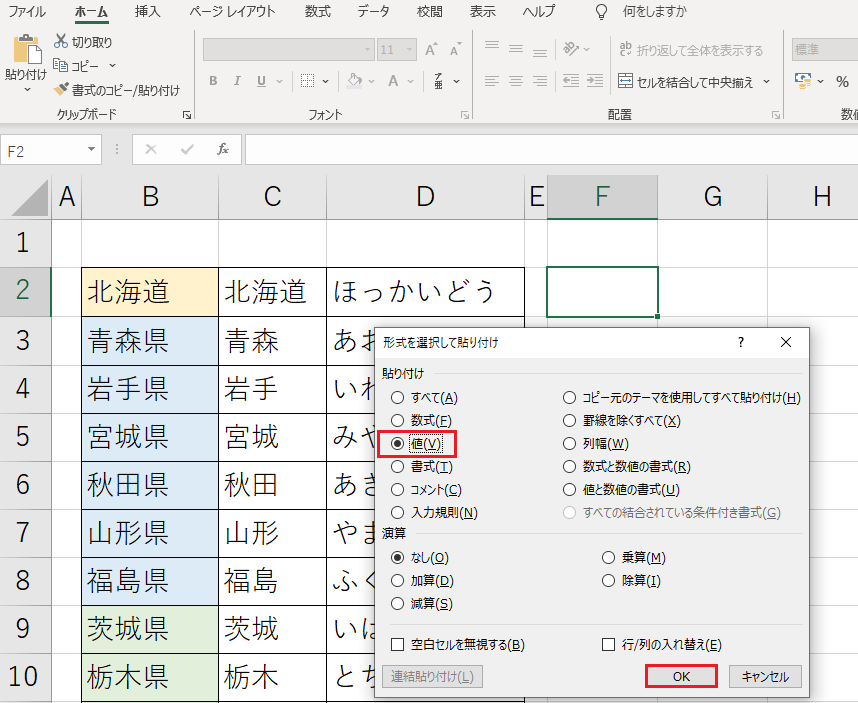Image resolution: width=858 pixels, height=703 pixels.
Task: Switch to the データ ribbon tab
Action: click(x=374, y=11)
